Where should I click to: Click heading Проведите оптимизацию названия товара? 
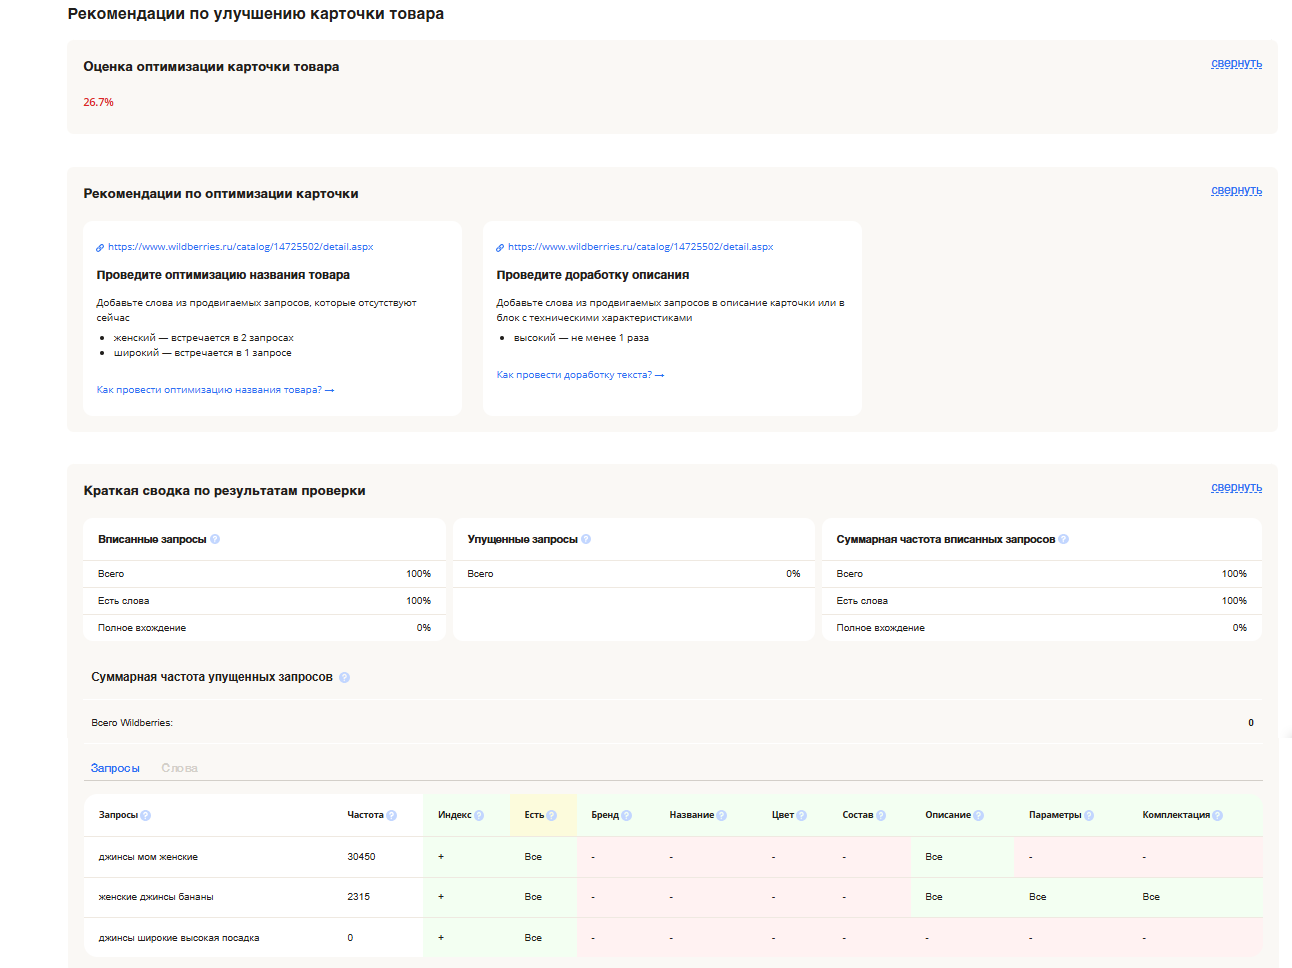coord(223,275)
